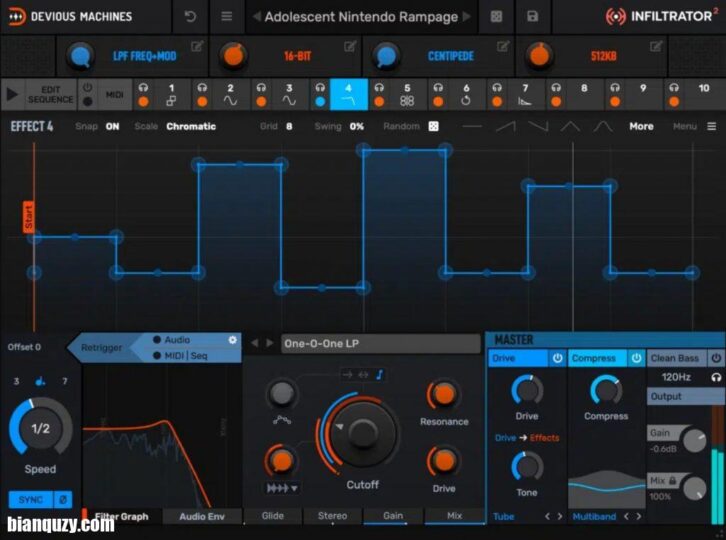The image size is (726, 540).
Task: Click the Random dice icon
Action: [433, 127]
